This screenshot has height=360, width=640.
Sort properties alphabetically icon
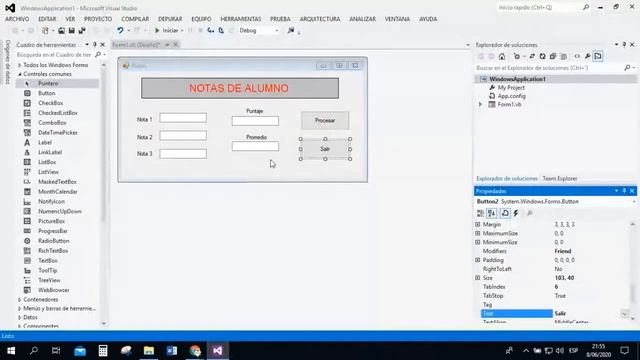click(x=491, y=213)
